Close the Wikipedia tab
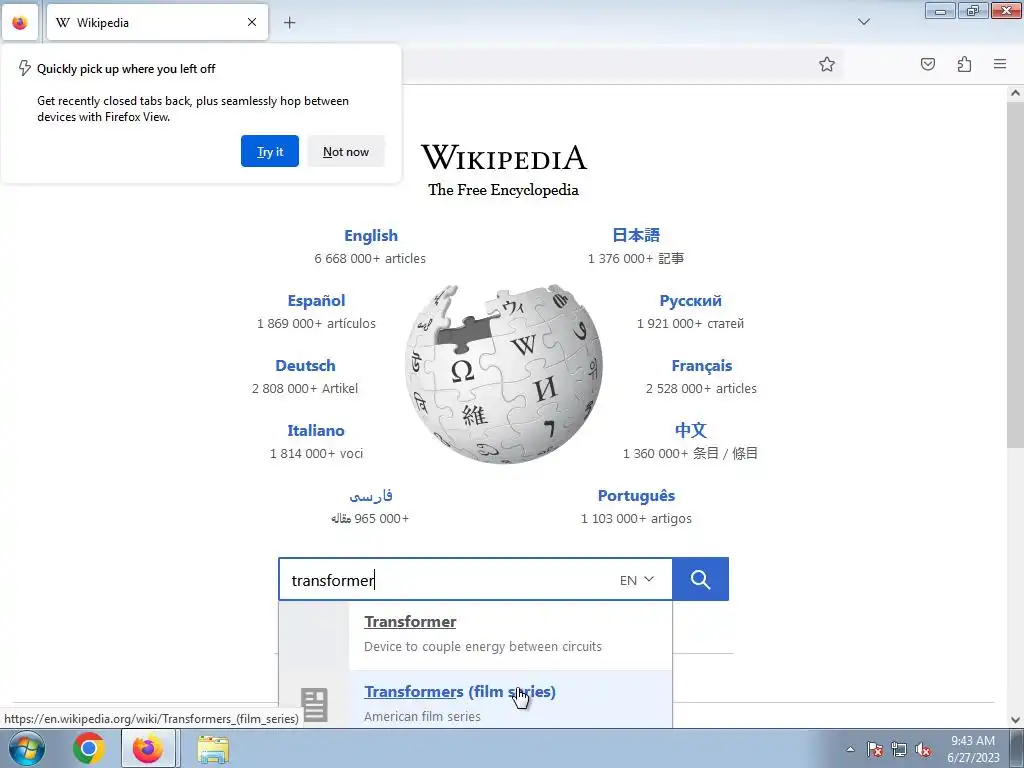1024x768 pixels. [x=251, y=22]
